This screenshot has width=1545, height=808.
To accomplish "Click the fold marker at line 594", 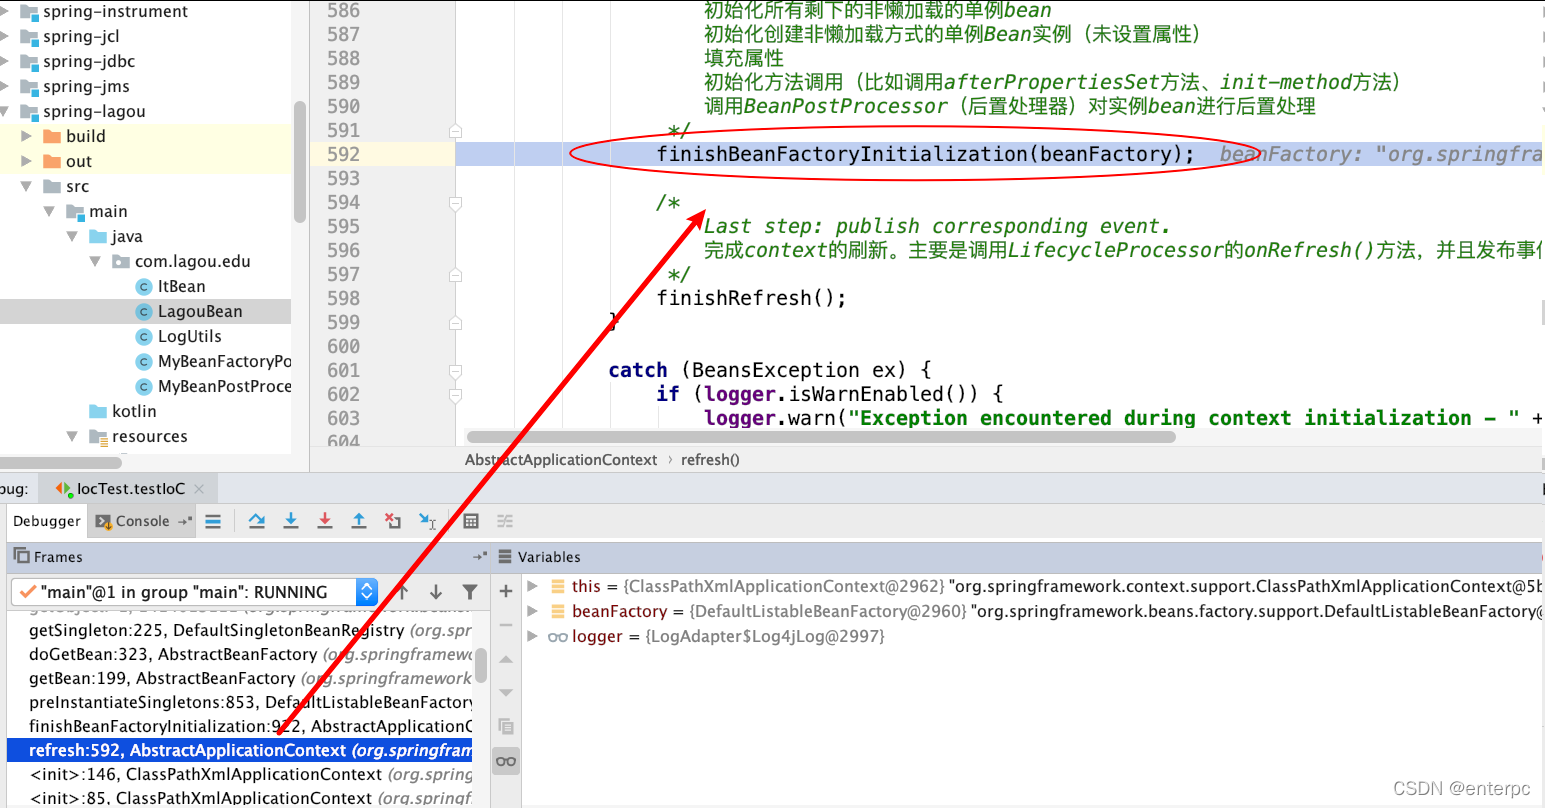I will coord(455,203).
